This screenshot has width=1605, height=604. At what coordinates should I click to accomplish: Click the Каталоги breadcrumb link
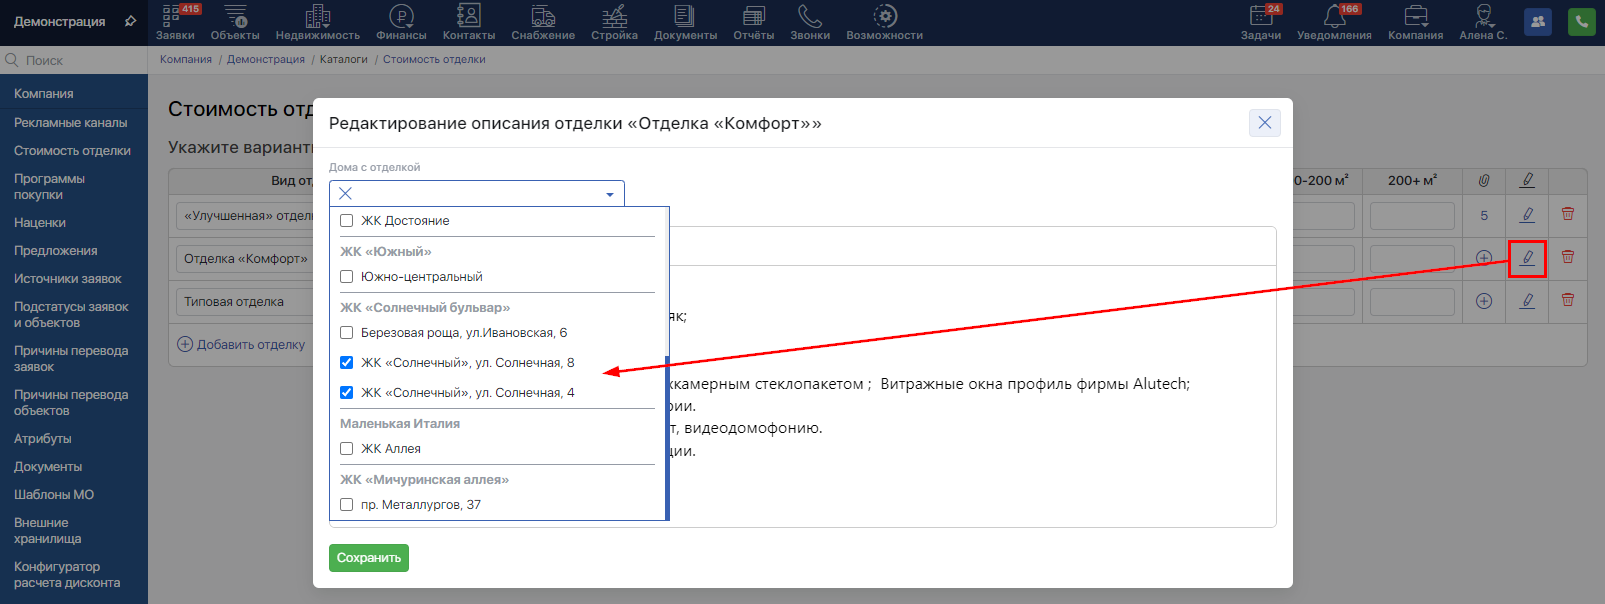coord(343,60)
